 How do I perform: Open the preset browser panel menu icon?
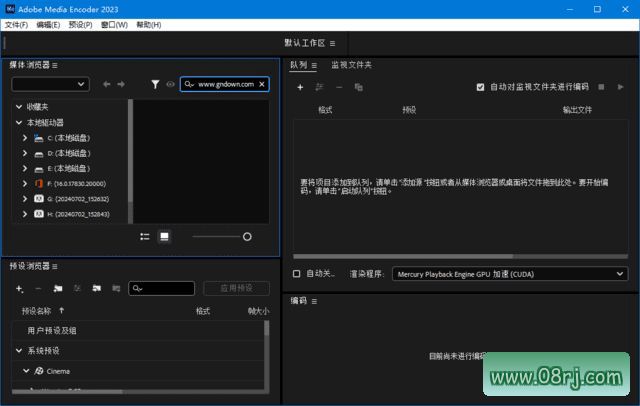[55, 266]
